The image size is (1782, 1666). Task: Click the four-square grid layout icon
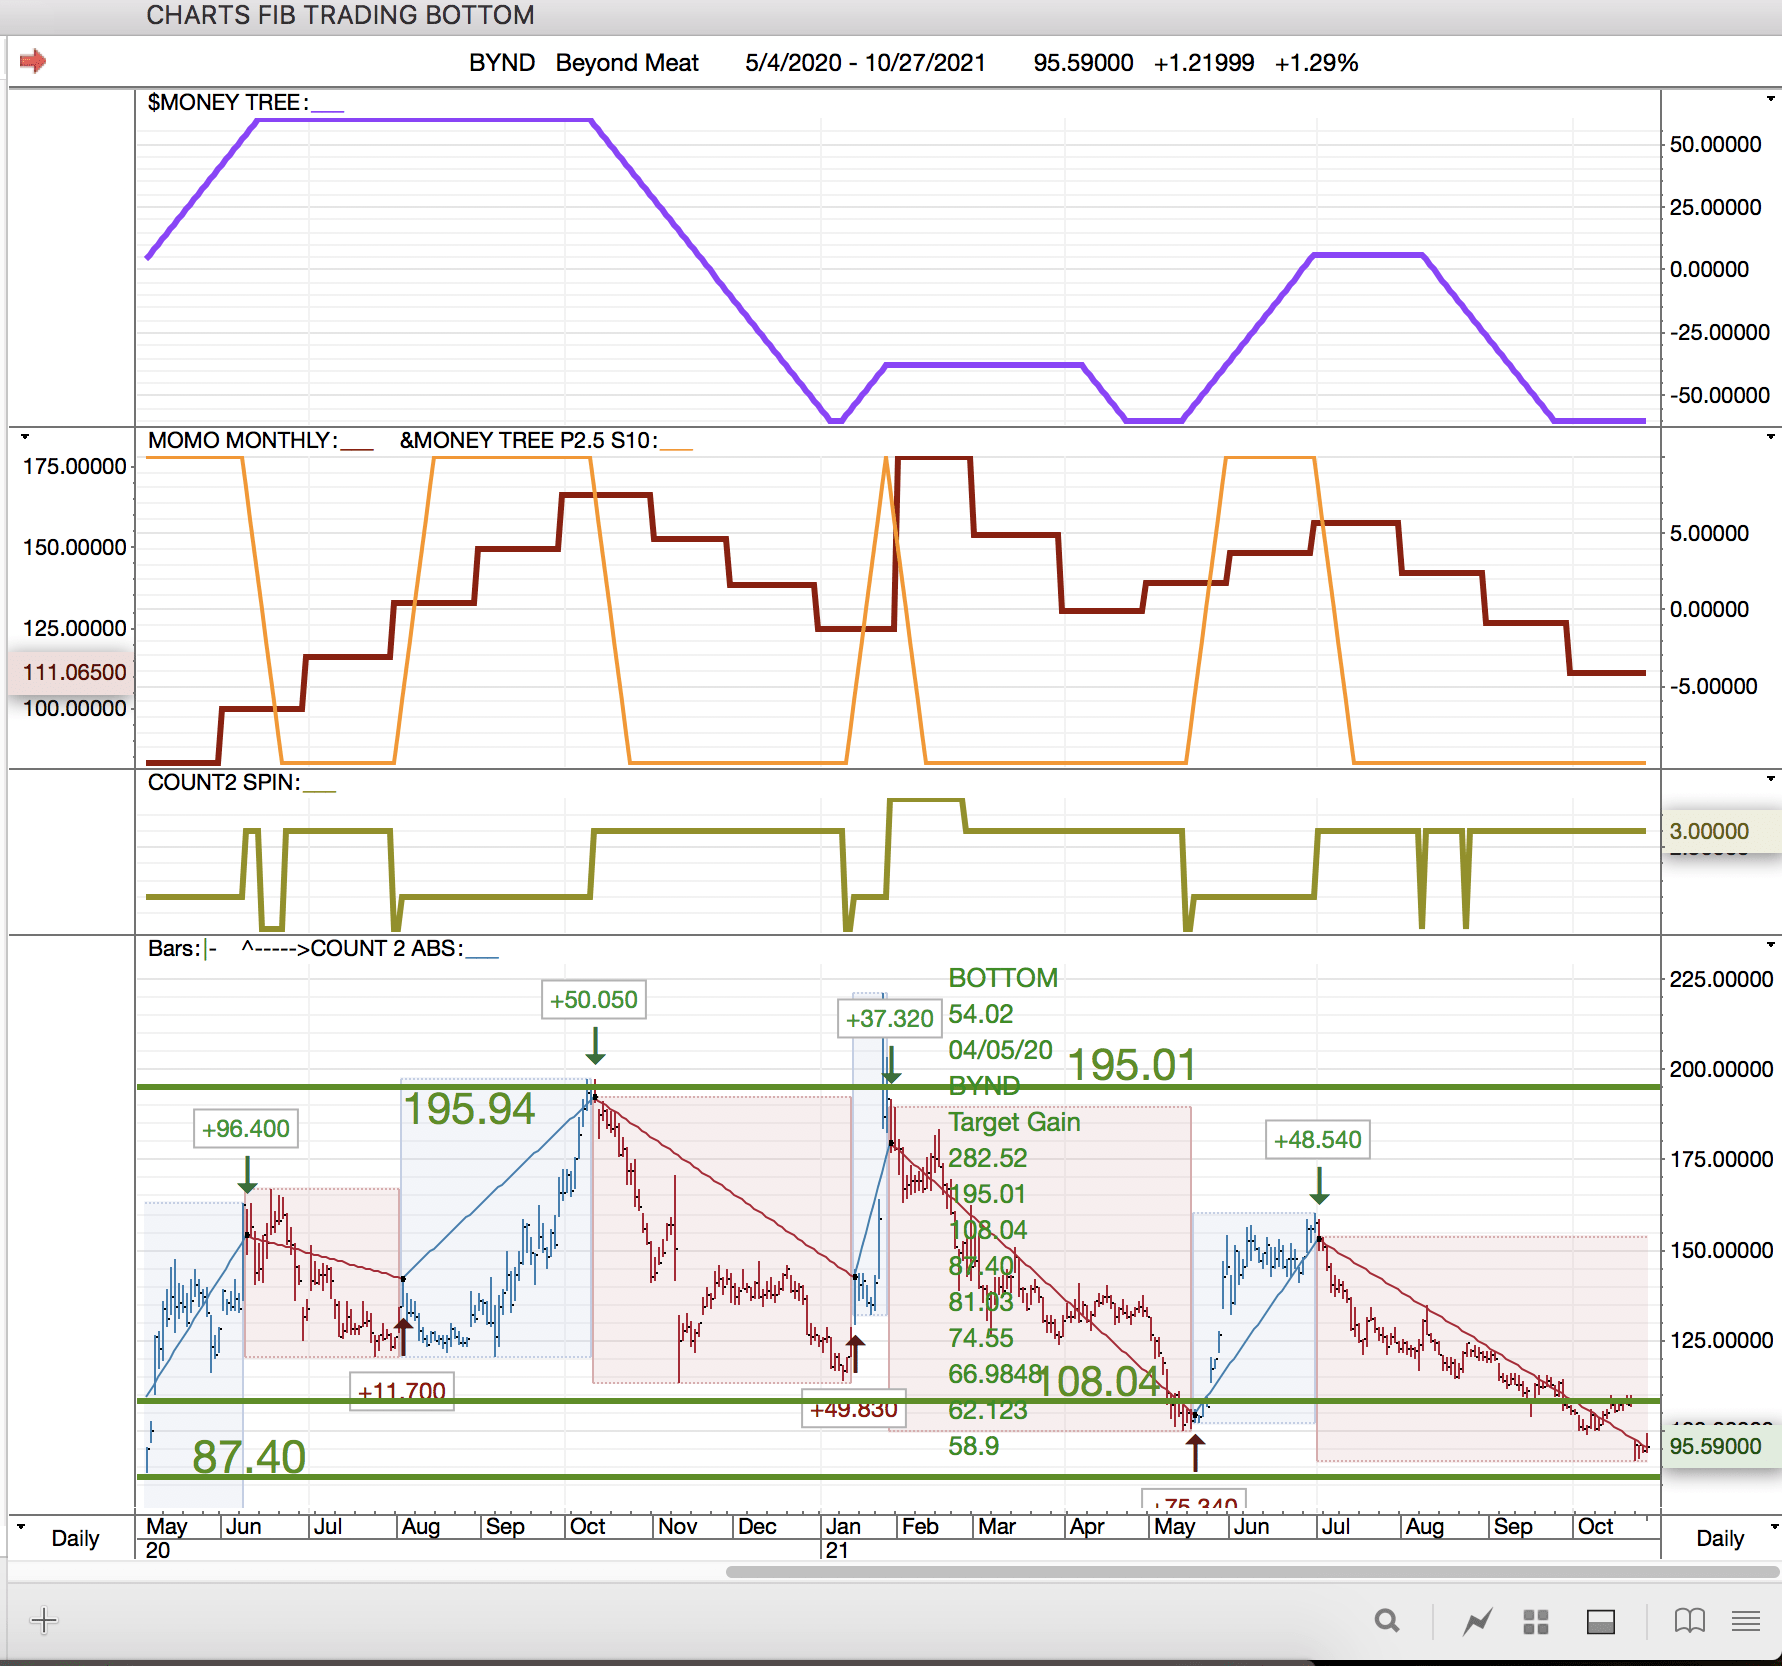click(1536, 1621)
